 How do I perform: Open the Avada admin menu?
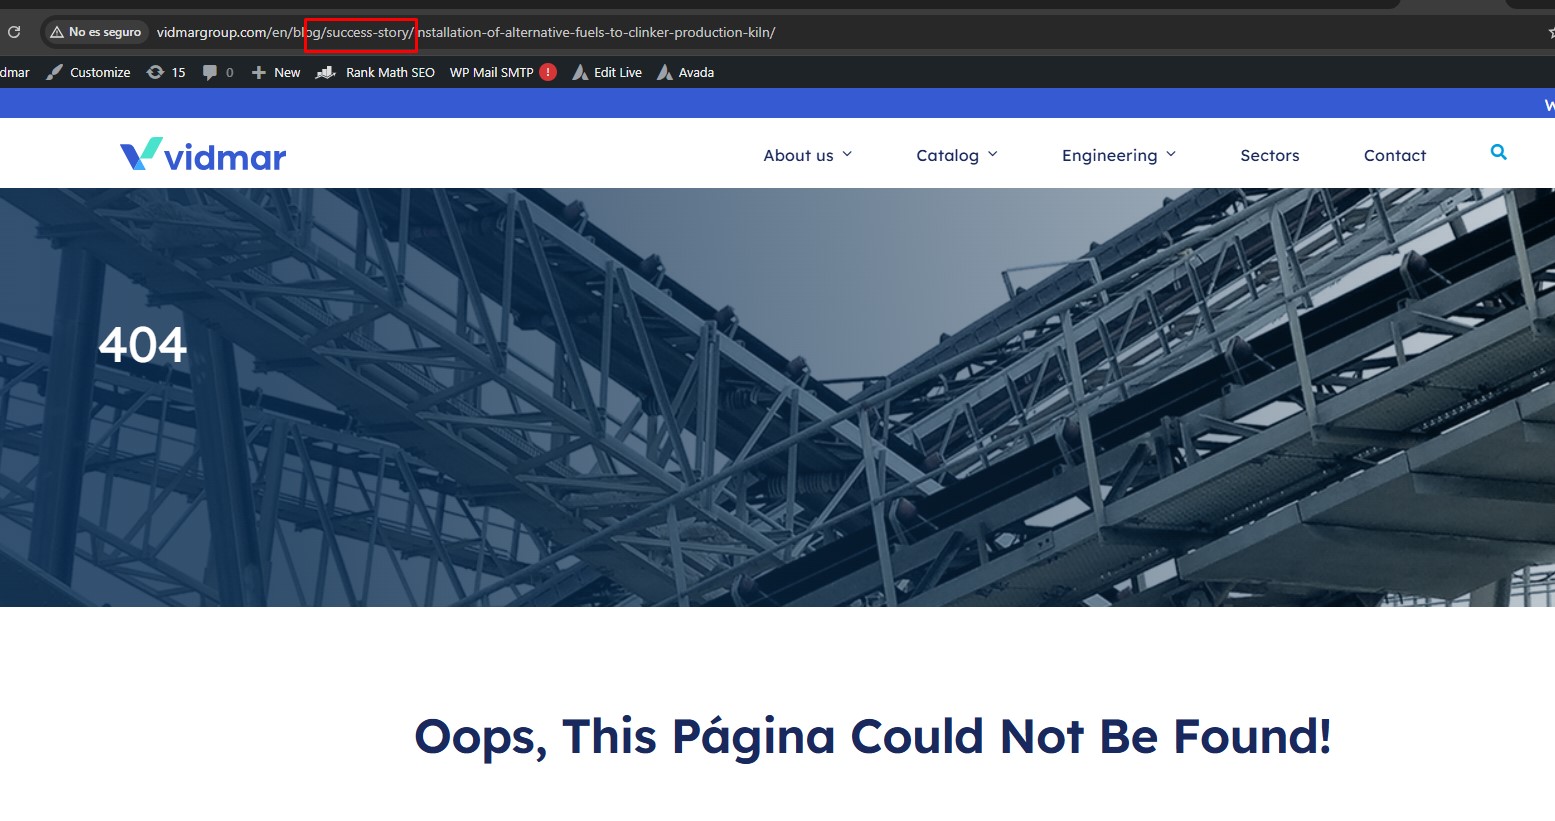(x=696, y=72)
